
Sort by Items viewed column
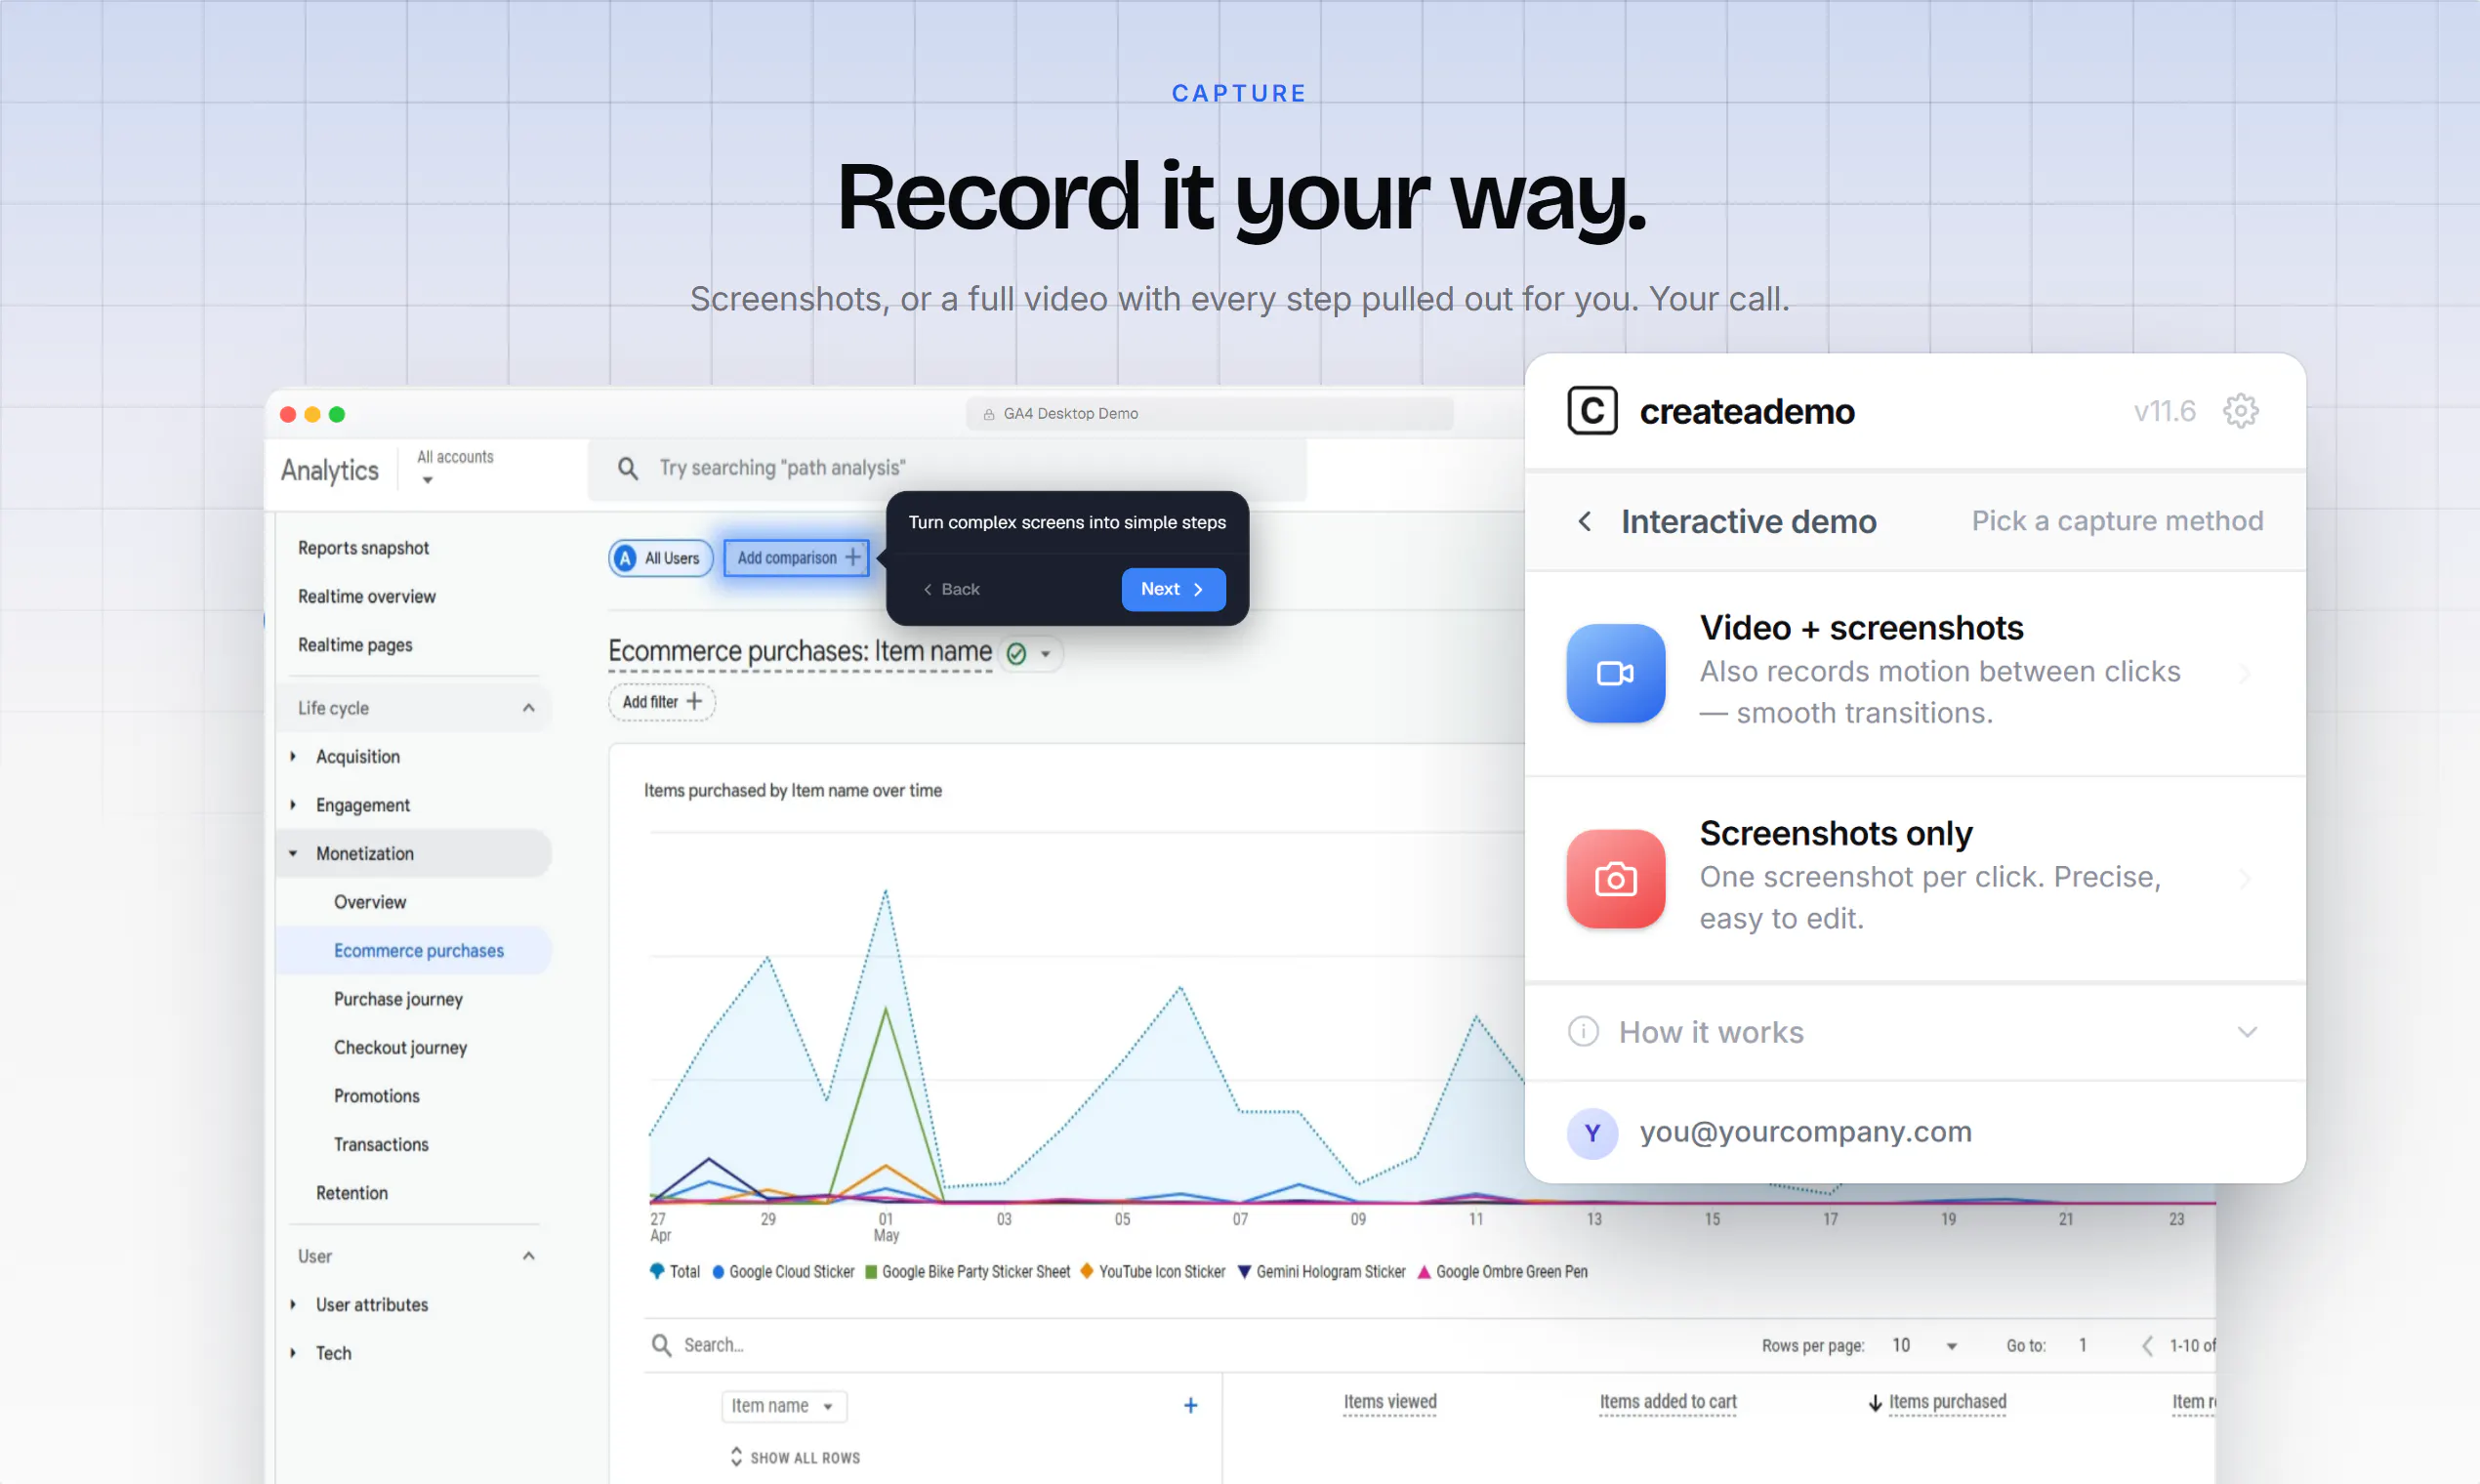1390,1402
